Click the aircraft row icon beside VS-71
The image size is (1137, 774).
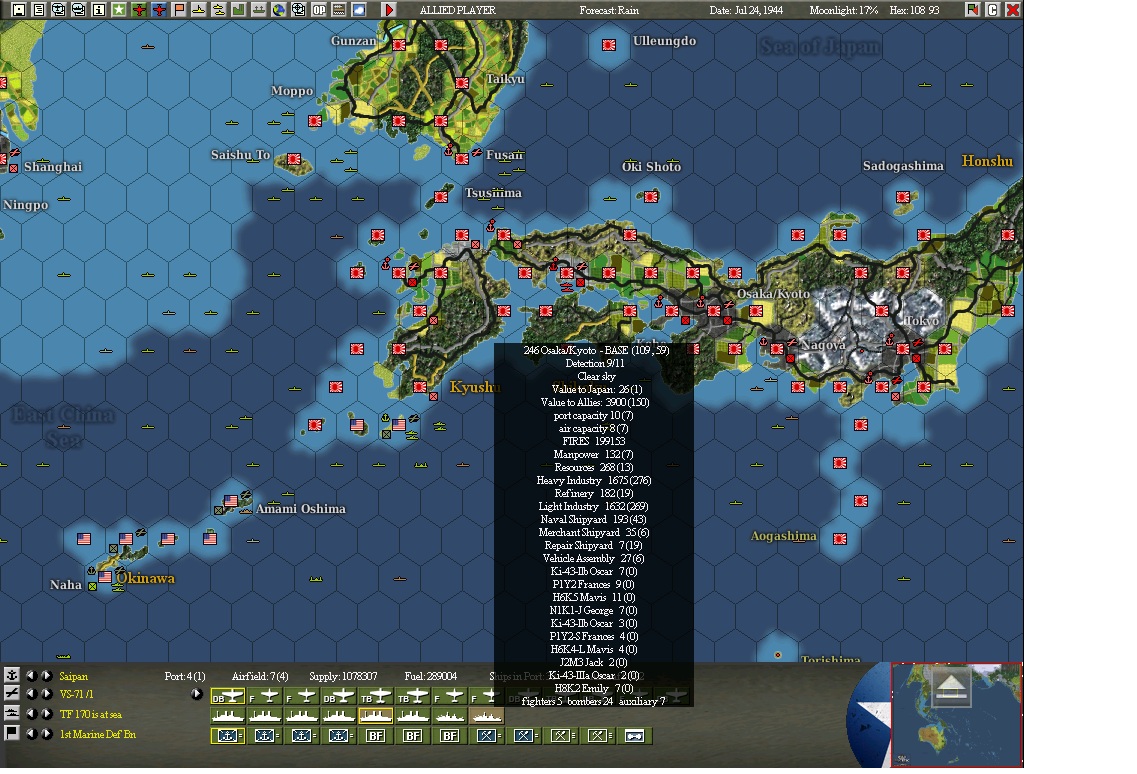tap(12, 693)
